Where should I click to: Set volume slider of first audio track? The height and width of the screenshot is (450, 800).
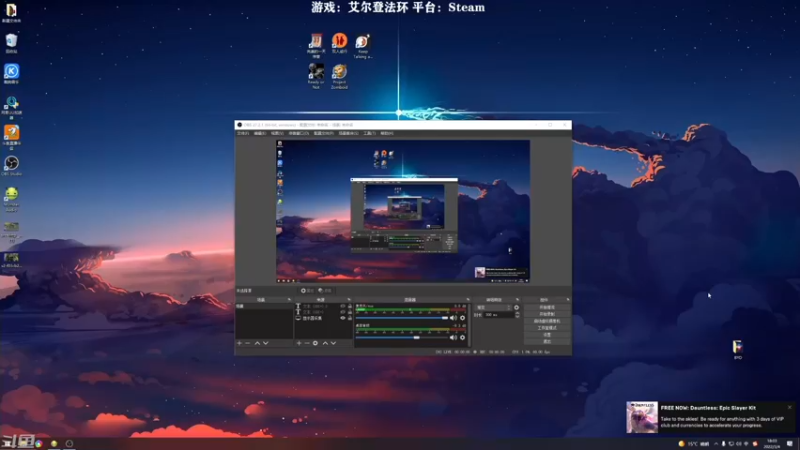(x=402, y=318)
